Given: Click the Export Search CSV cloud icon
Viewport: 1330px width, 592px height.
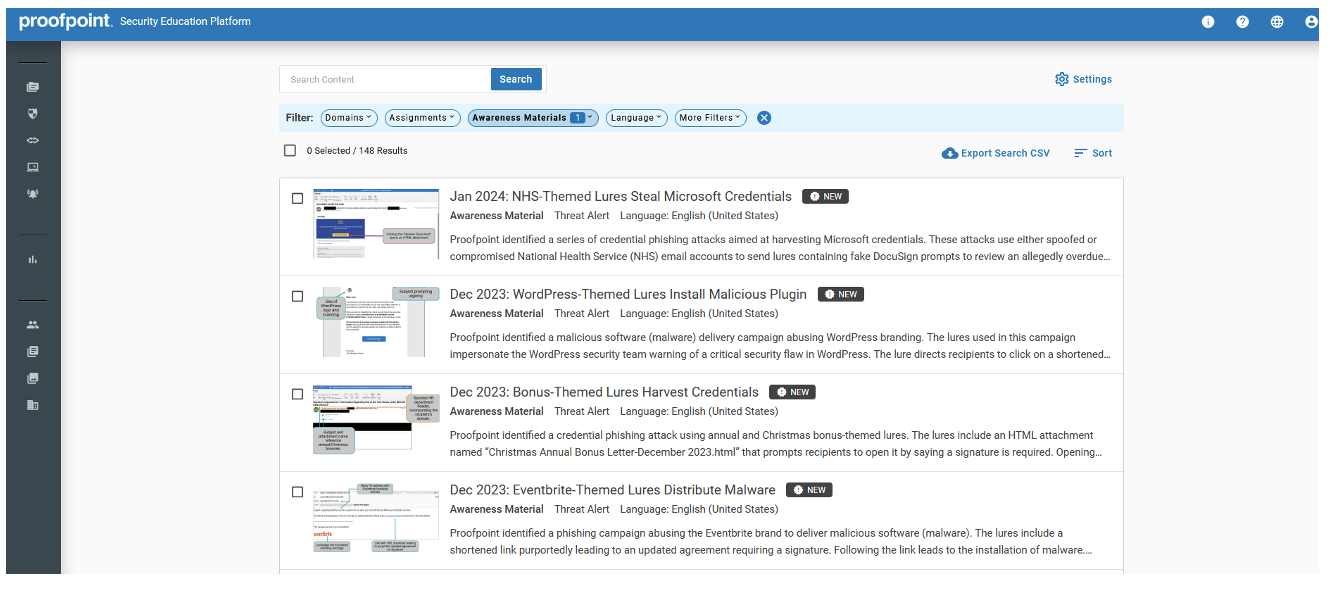Looking at the screenshot, I should pos(949,153).
